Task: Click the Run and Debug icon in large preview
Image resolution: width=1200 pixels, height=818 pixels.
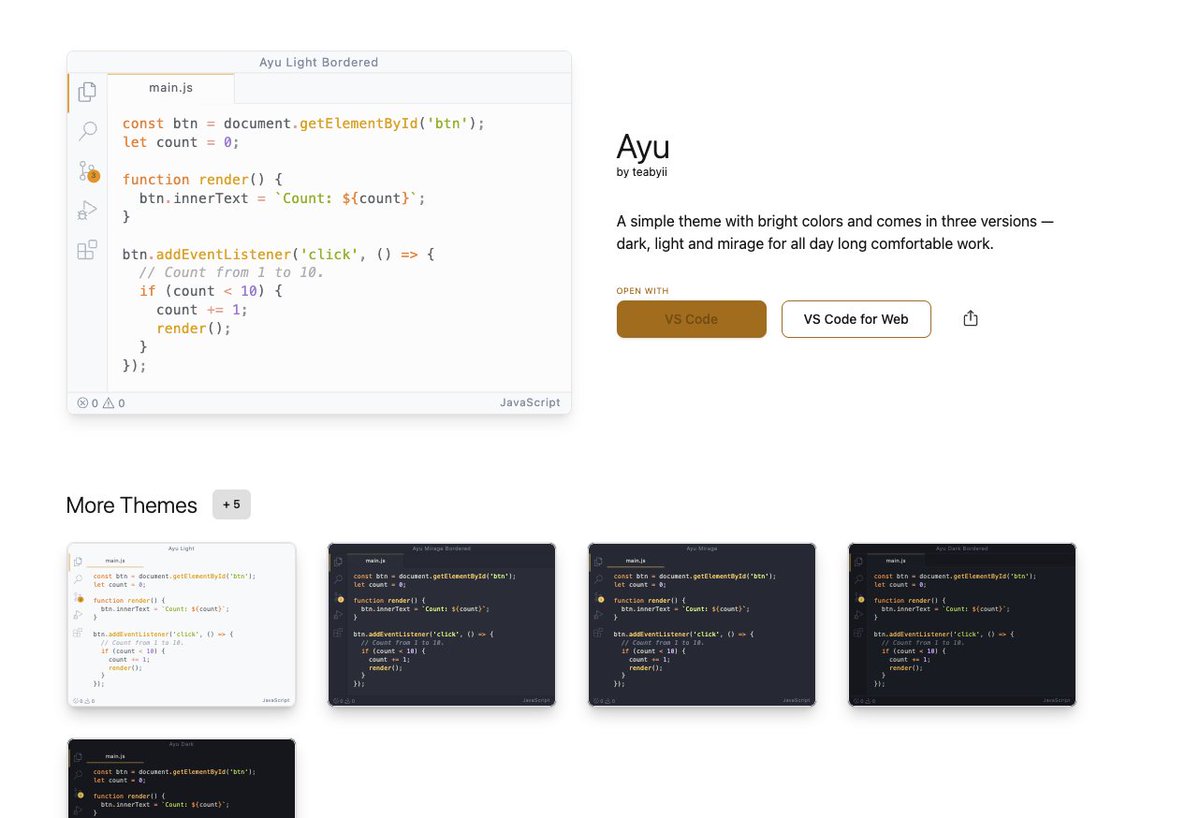Action: click(x=87, y=210)
